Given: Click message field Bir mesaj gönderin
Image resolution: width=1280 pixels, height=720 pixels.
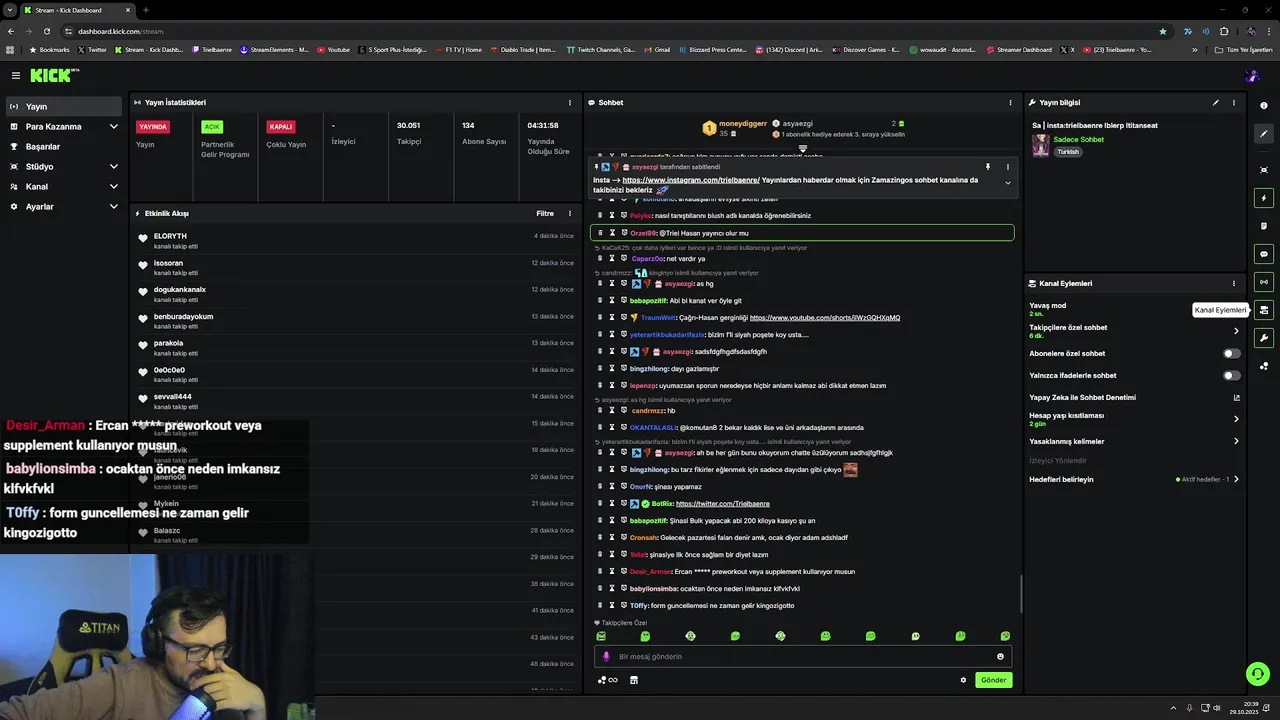Looking at the screenshot, I should [803, 657].
